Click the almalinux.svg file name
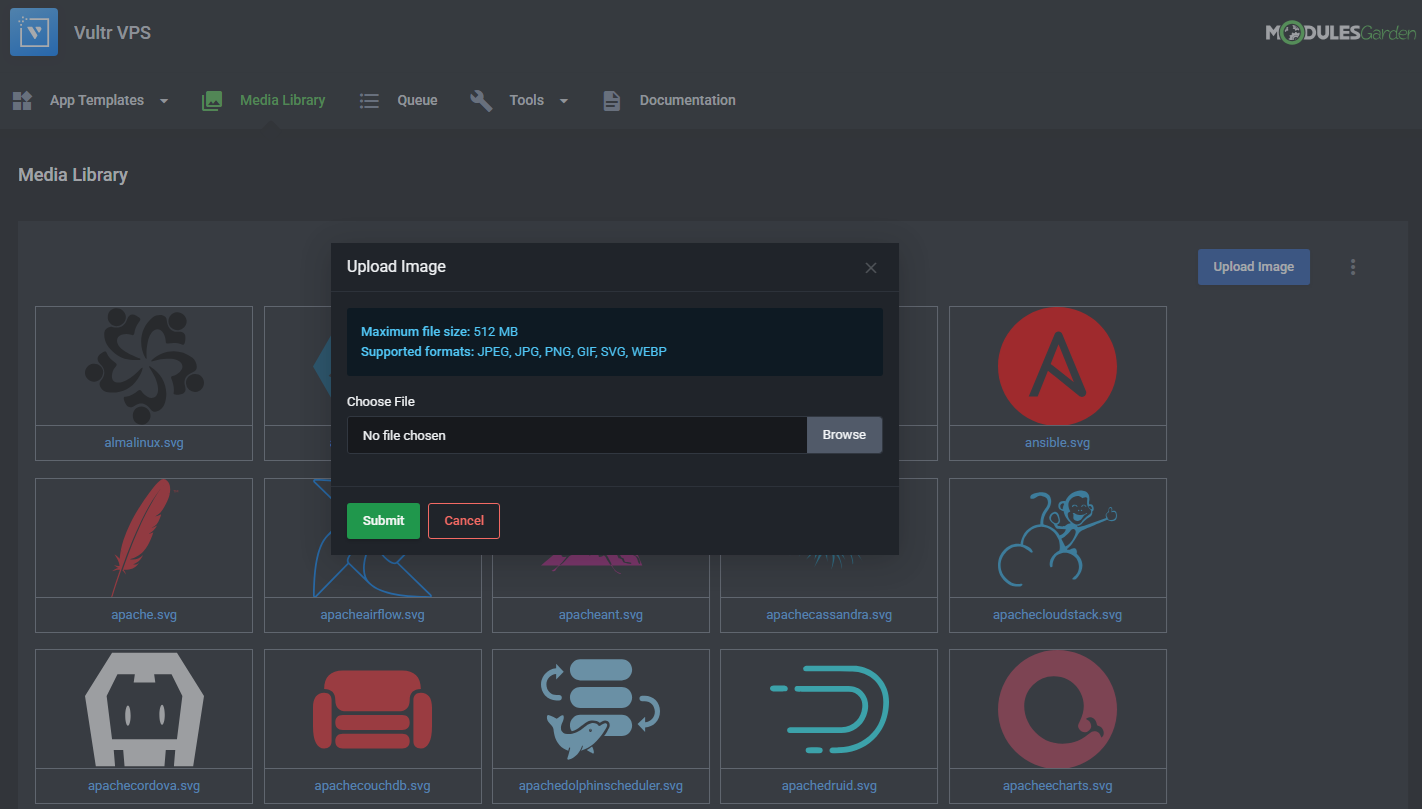Image resolution: width=1422 pixels, height=809 pixels. [144, 443]
